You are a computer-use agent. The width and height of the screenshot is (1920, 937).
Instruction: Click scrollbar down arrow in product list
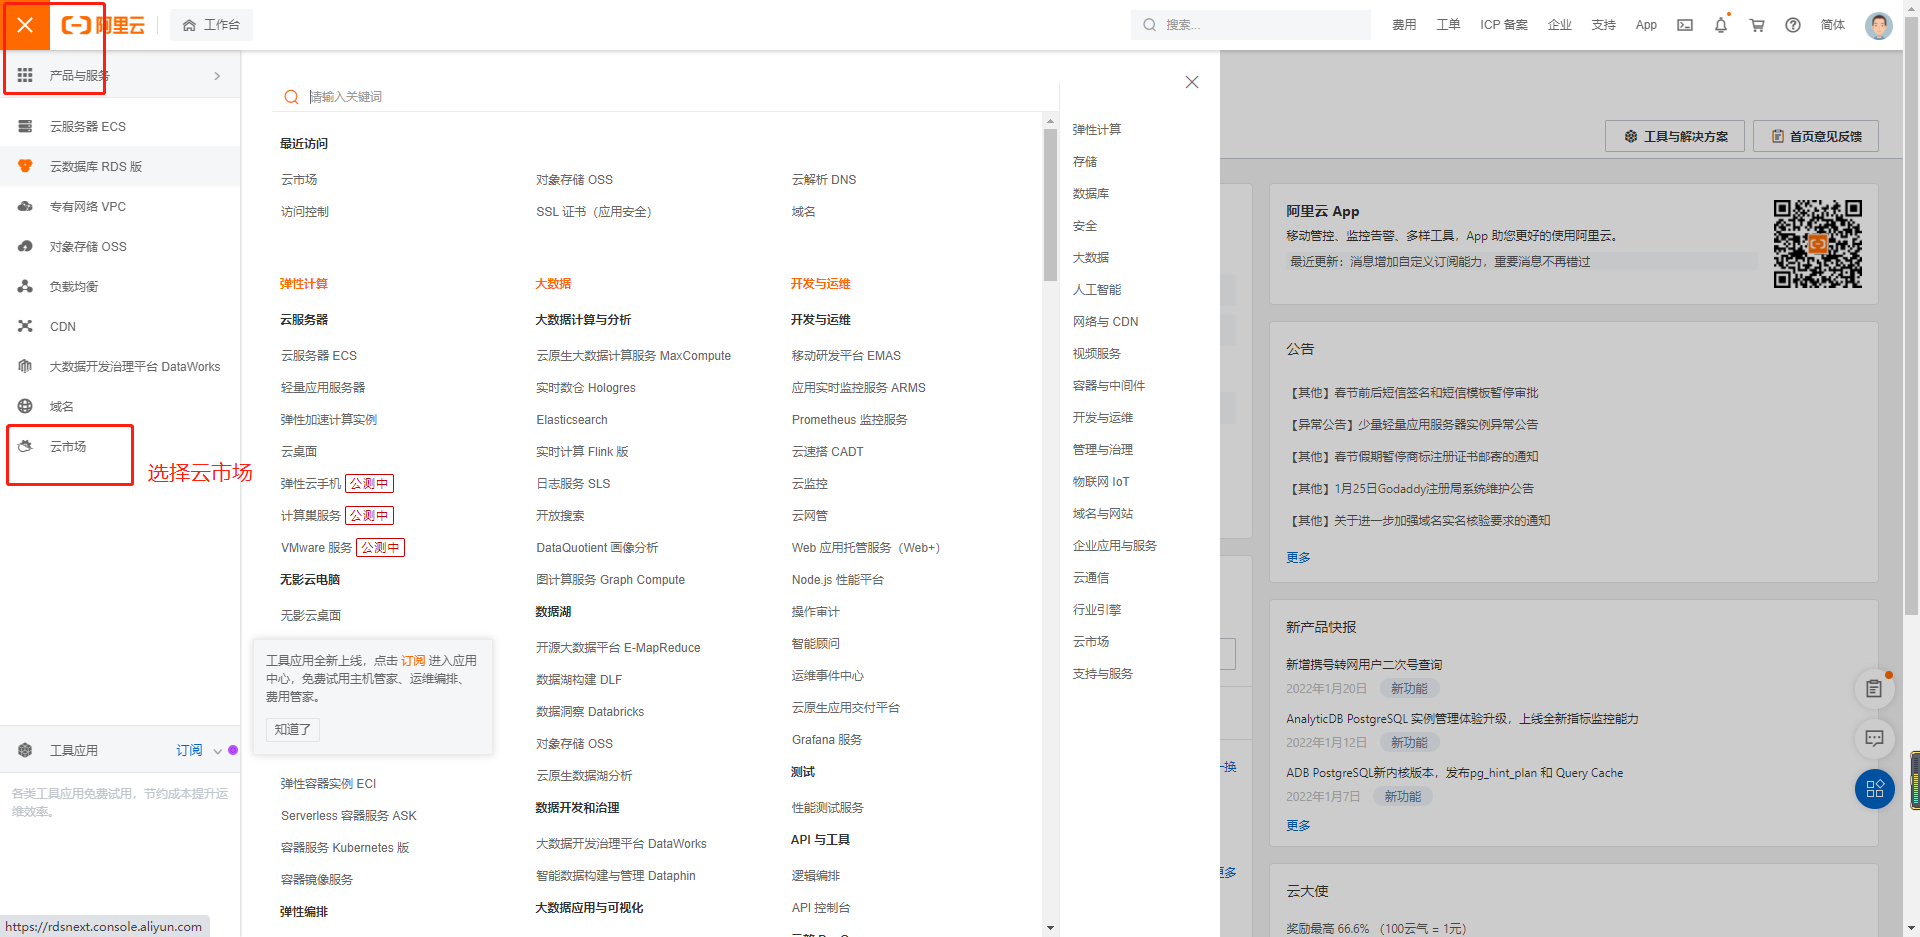click(1050, 928)
